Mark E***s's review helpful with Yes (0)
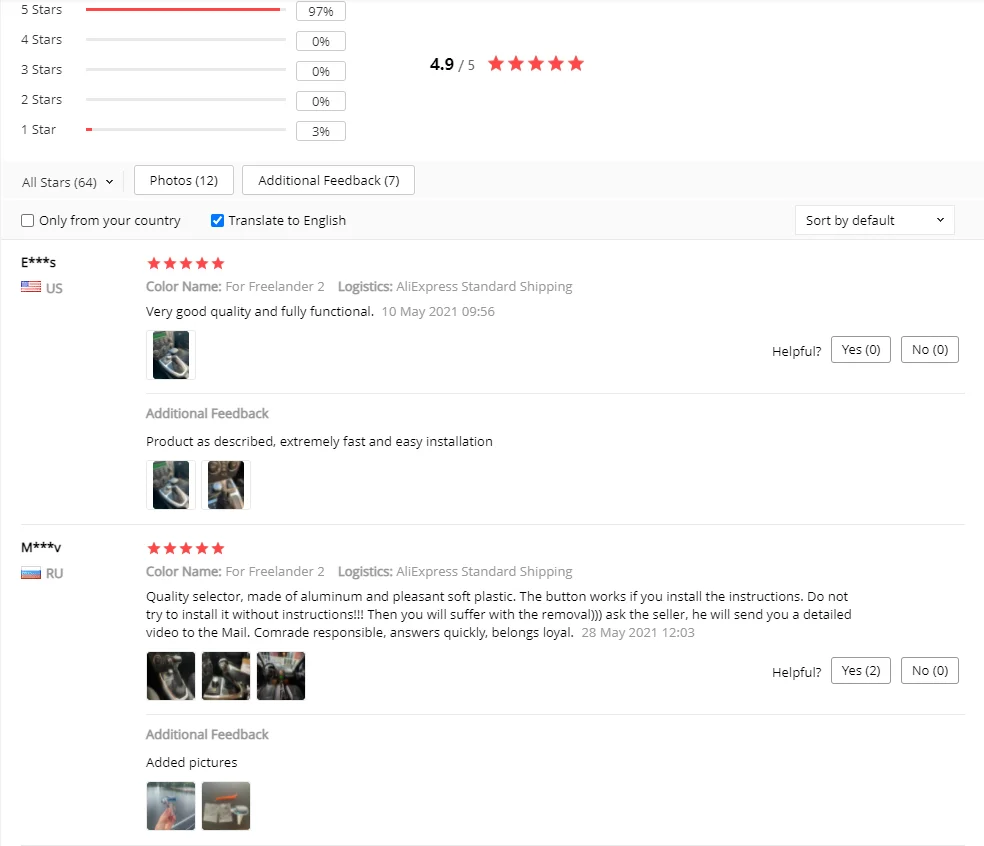The height and width of the screenshot is (846, 984). tap(860, 350)
